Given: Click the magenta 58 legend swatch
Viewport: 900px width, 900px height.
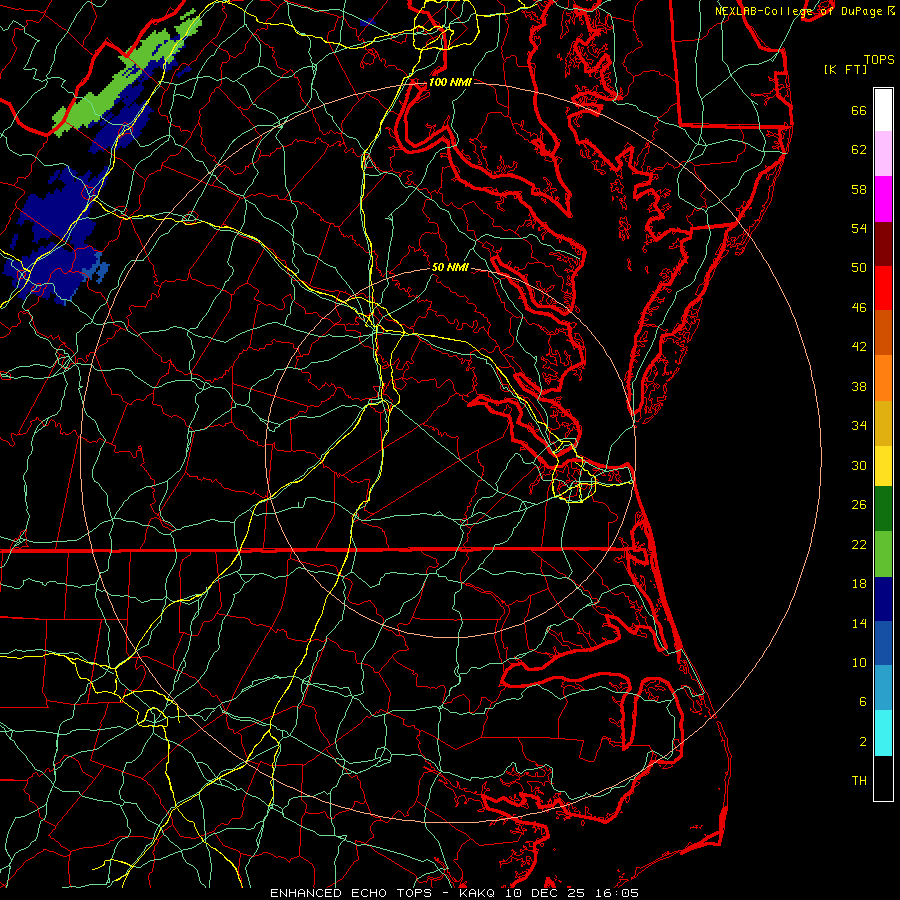Looking at the screenshot, I should 883,199.
